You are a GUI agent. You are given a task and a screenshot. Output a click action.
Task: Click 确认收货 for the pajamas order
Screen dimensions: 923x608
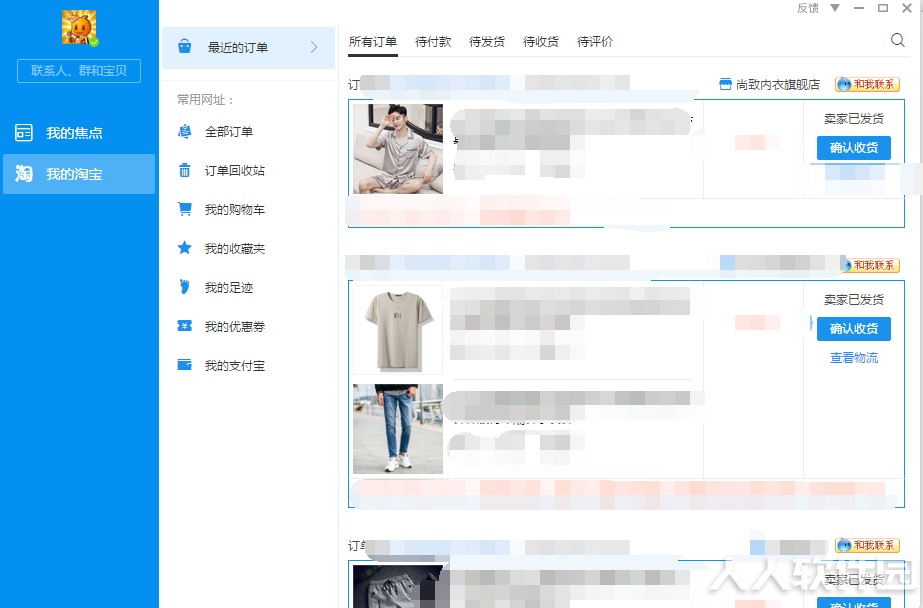pos(854,148)
